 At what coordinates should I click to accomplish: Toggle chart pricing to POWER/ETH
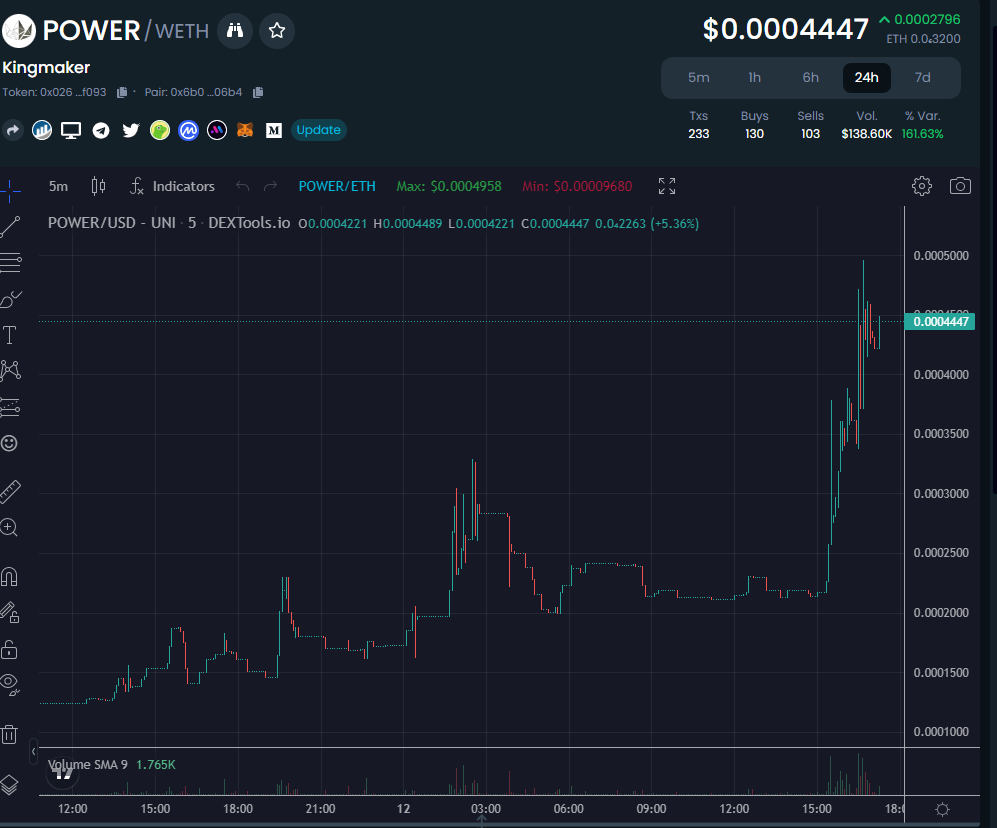click(337, 186)
